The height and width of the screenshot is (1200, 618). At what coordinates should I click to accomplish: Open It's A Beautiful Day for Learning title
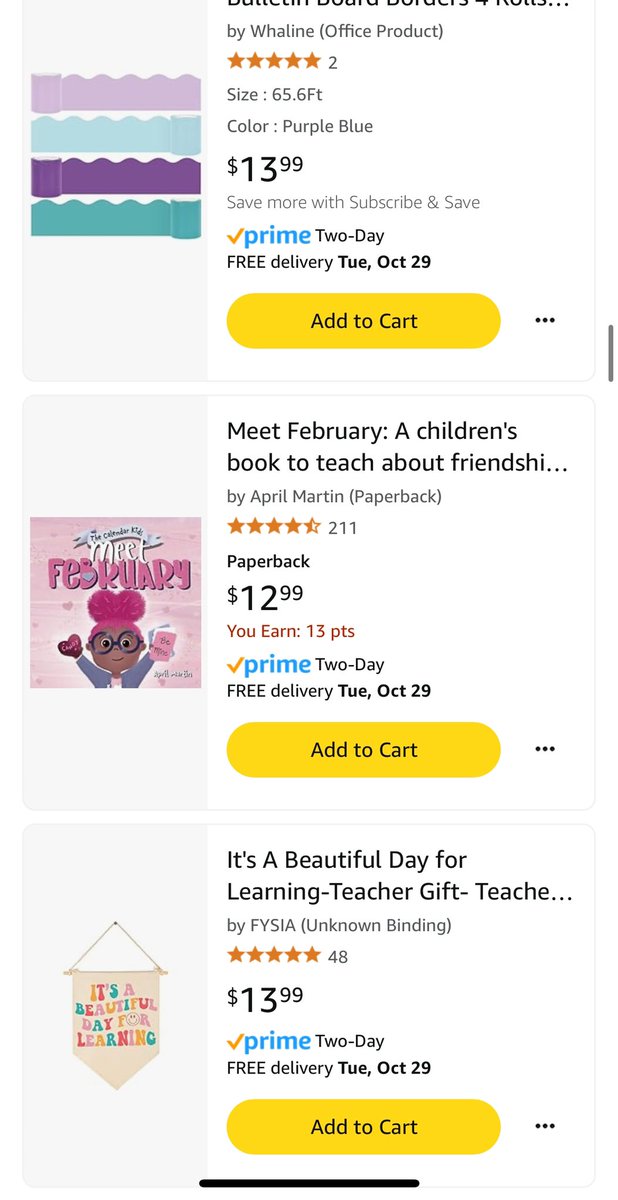click(x=399, y=875)
